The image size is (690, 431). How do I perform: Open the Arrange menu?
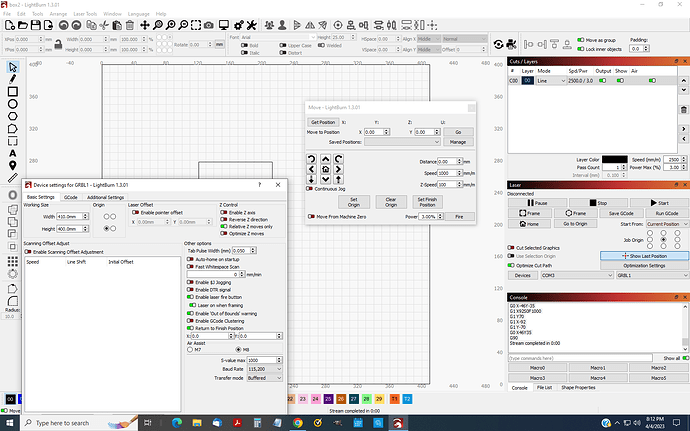(x=58, y=14)
